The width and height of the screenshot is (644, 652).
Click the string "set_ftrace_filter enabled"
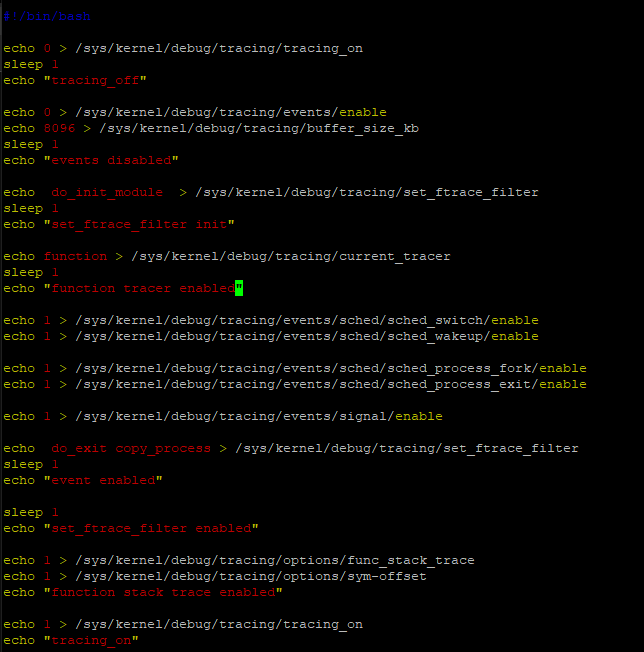tap(151, 529)
